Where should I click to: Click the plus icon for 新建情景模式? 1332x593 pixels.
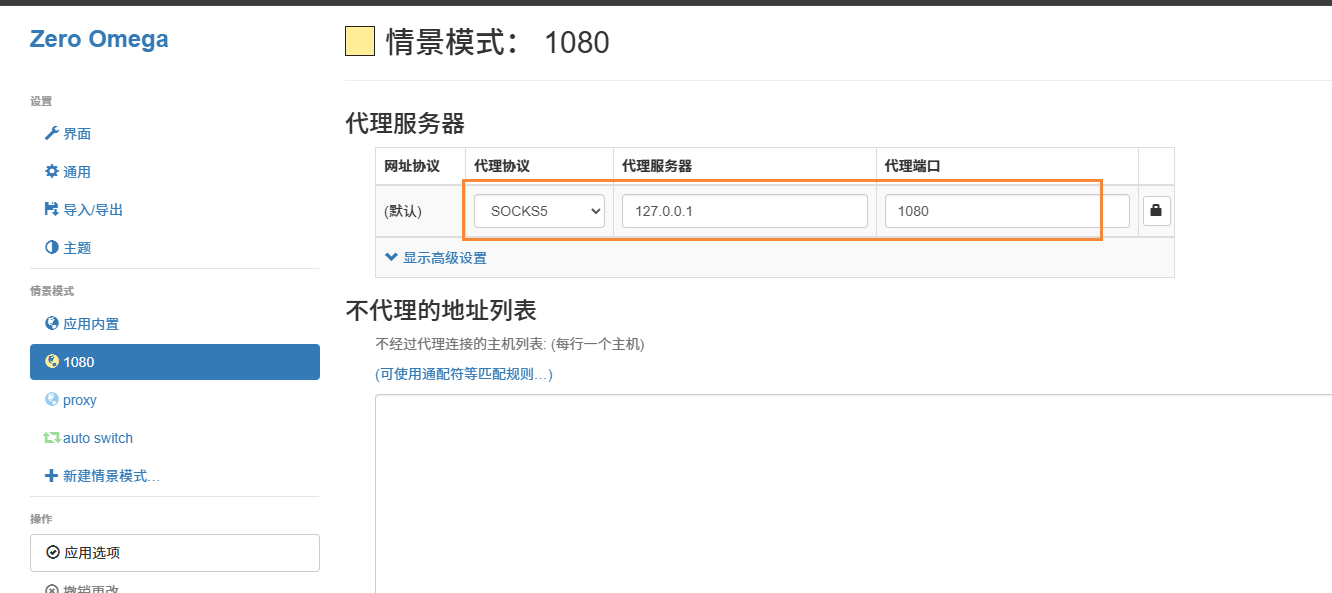[52, 476]
